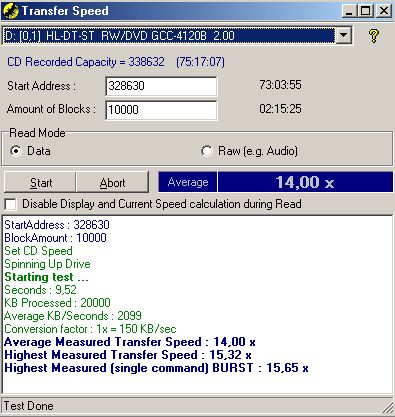Screen dimensions: 395x417
Task: Click the 14,00 x average speed display
Action: point(305,182)
